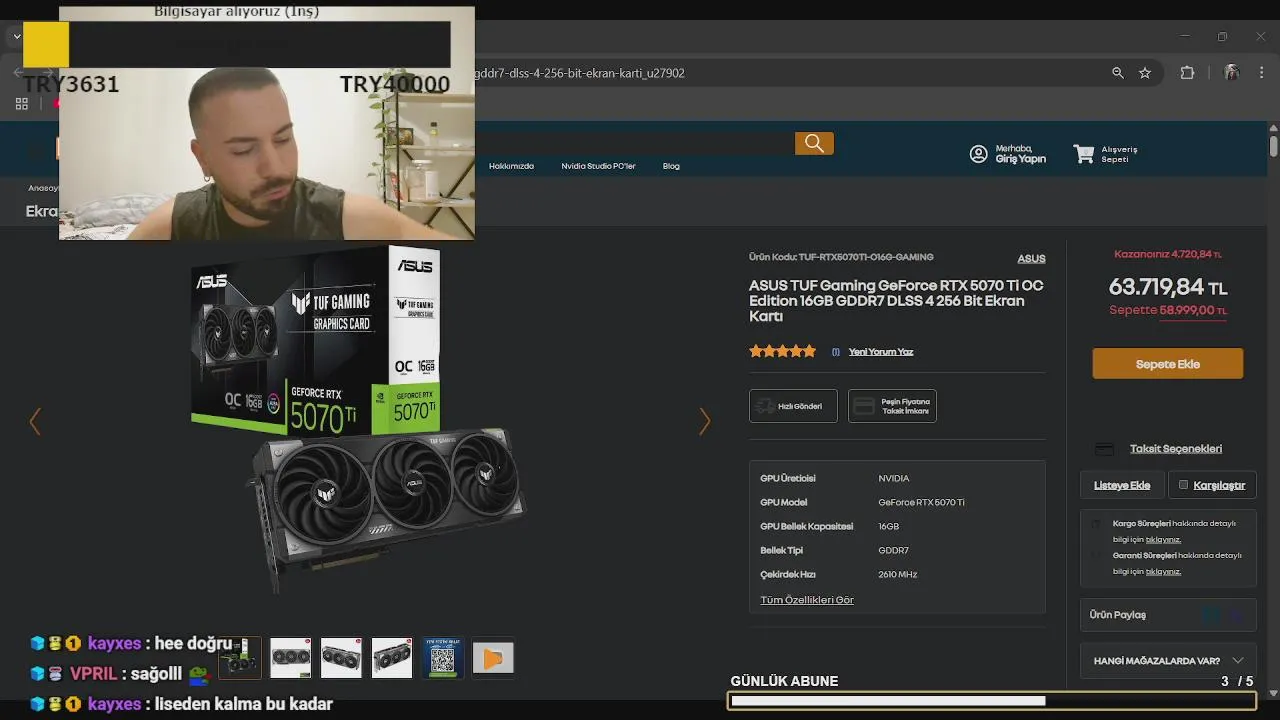Click the Ürün Kodu product code text
The height and width of the screenshot is (720, 1280).
841,258
